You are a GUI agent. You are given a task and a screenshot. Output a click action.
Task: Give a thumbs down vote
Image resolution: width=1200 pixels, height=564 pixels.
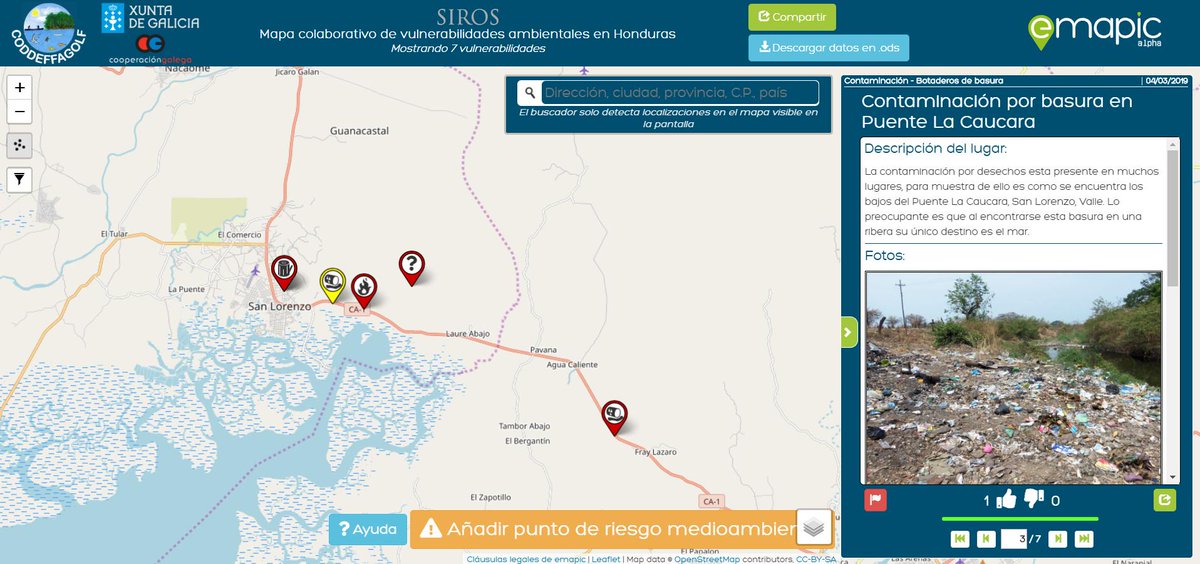pos(1034,500)
